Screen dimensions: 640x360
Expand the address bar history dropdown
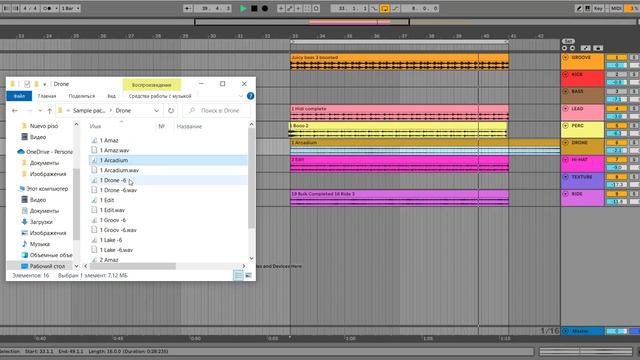[x=156, y=111]
